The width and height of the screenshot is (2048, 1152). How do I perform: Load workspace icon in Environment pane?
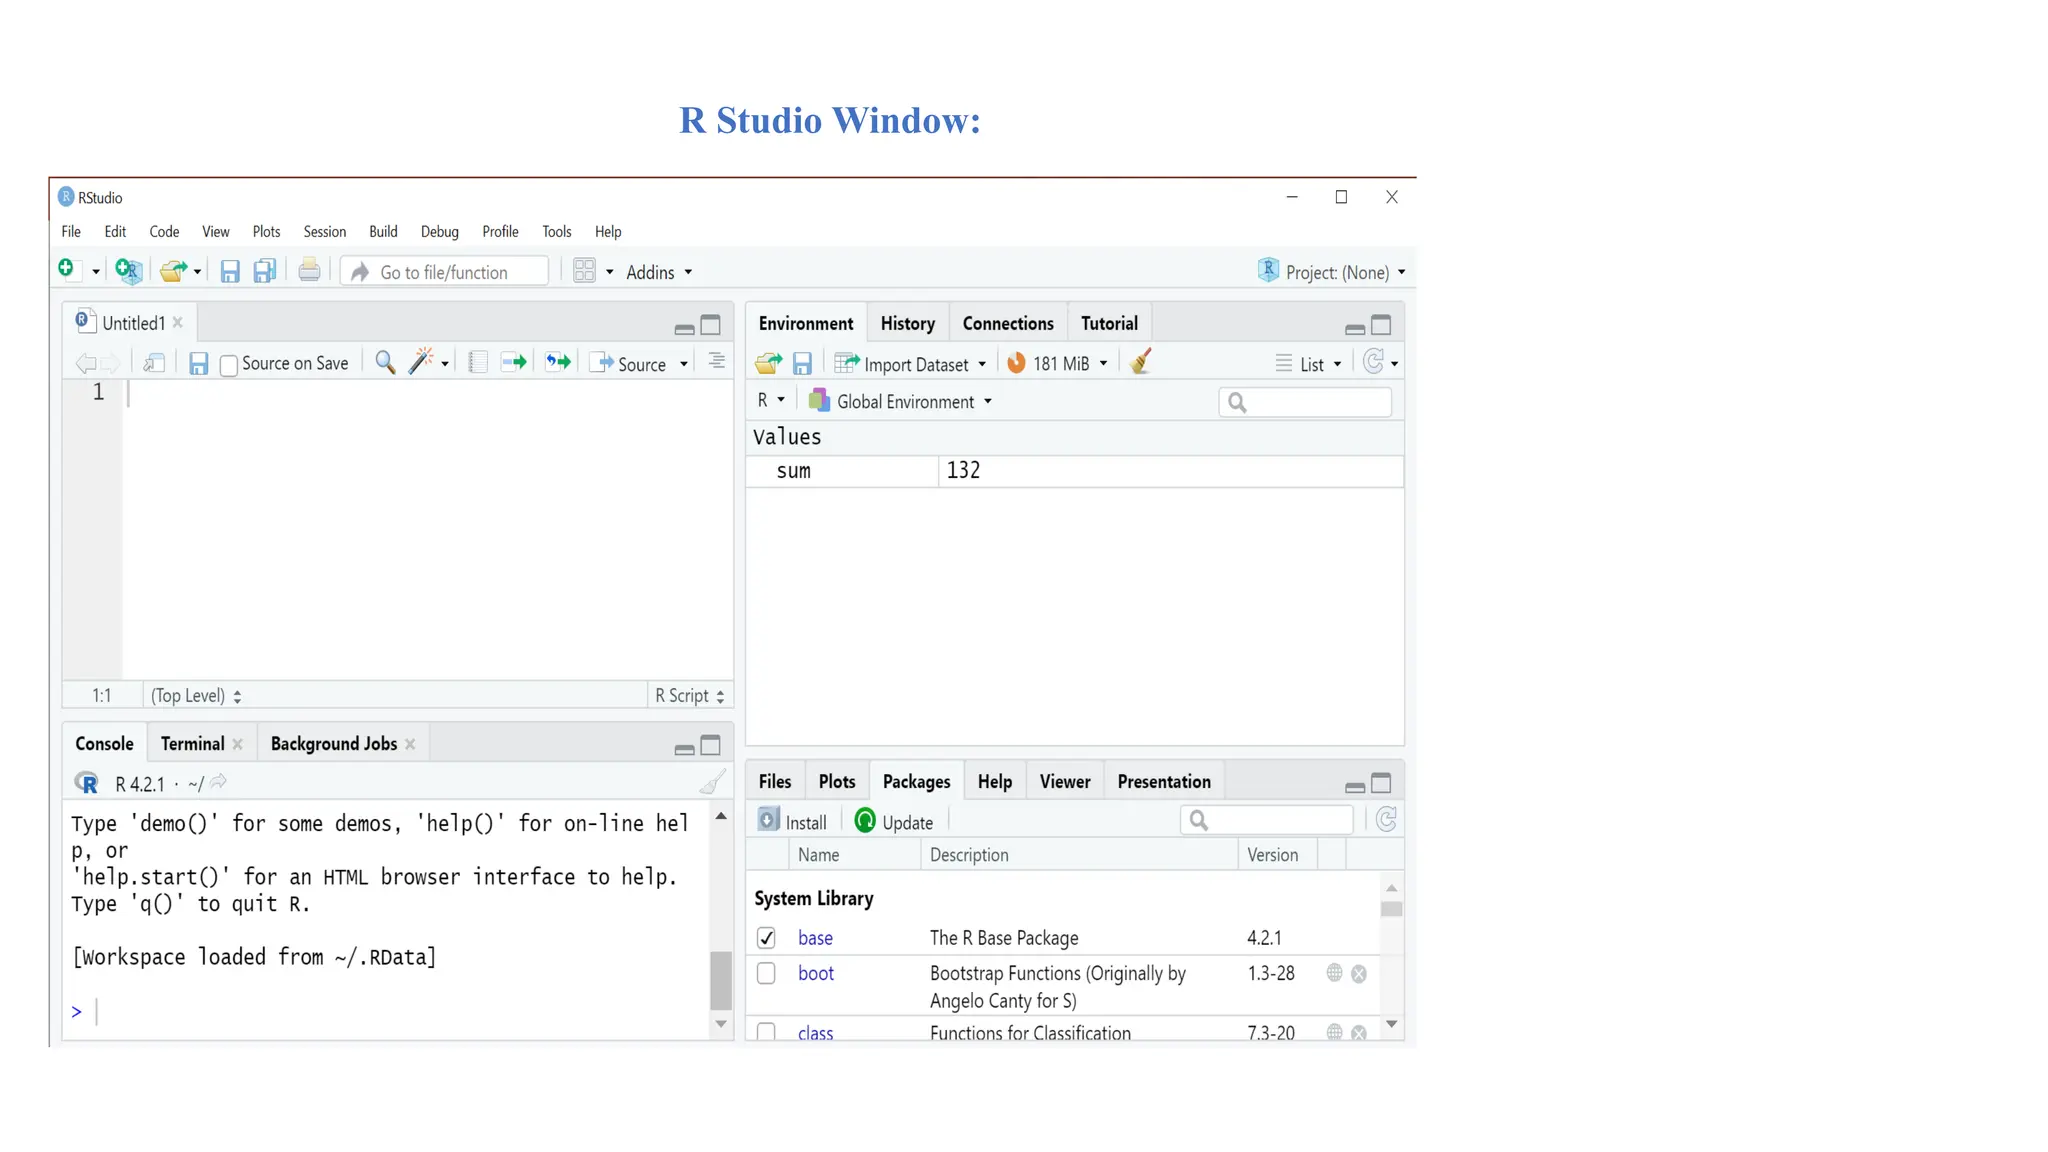(x=768, y=363)
